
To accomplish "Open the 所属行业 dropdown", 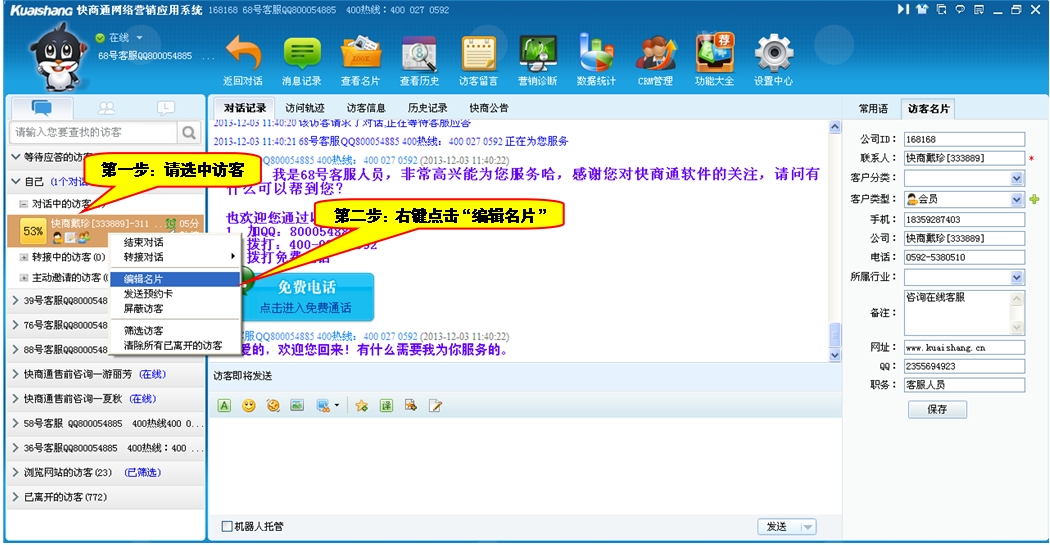I will (1017, 277).
